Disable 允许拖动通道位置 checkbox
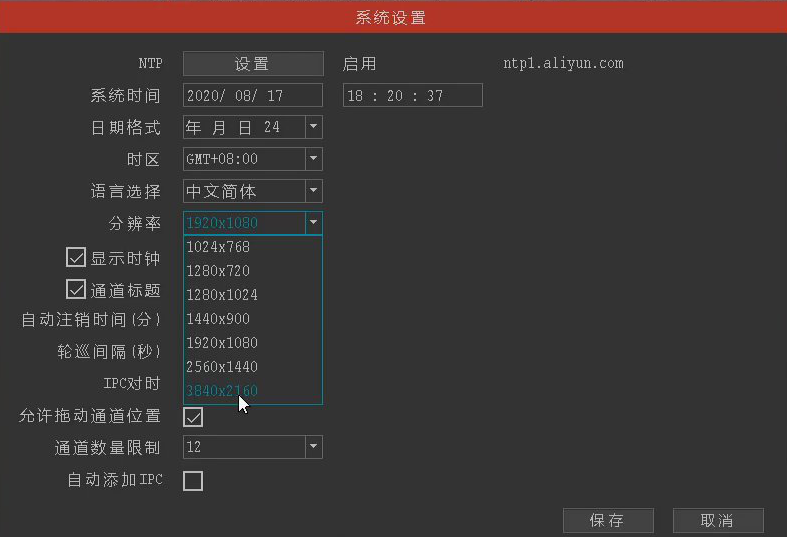This screenshot has width=787, height=537. 193,416
